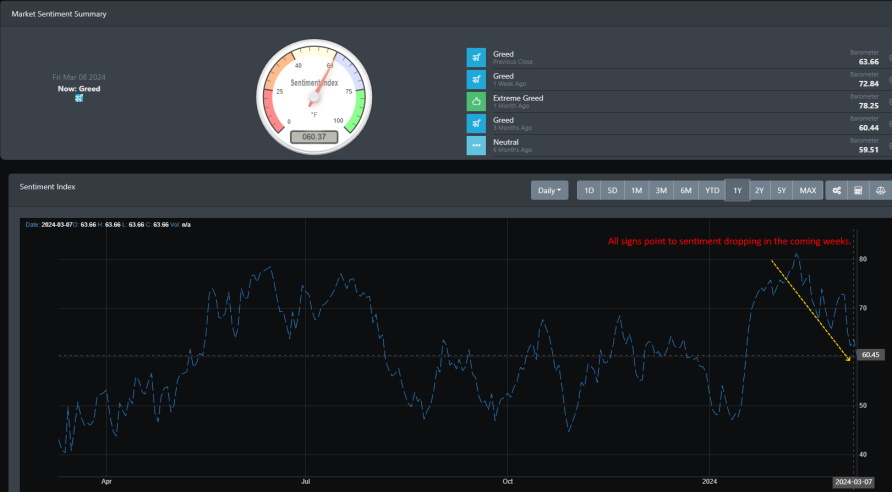
Task: Click the Greed rocket icon for 1 Week Ago
Action: pyautogui.click(x=476, y=79)
